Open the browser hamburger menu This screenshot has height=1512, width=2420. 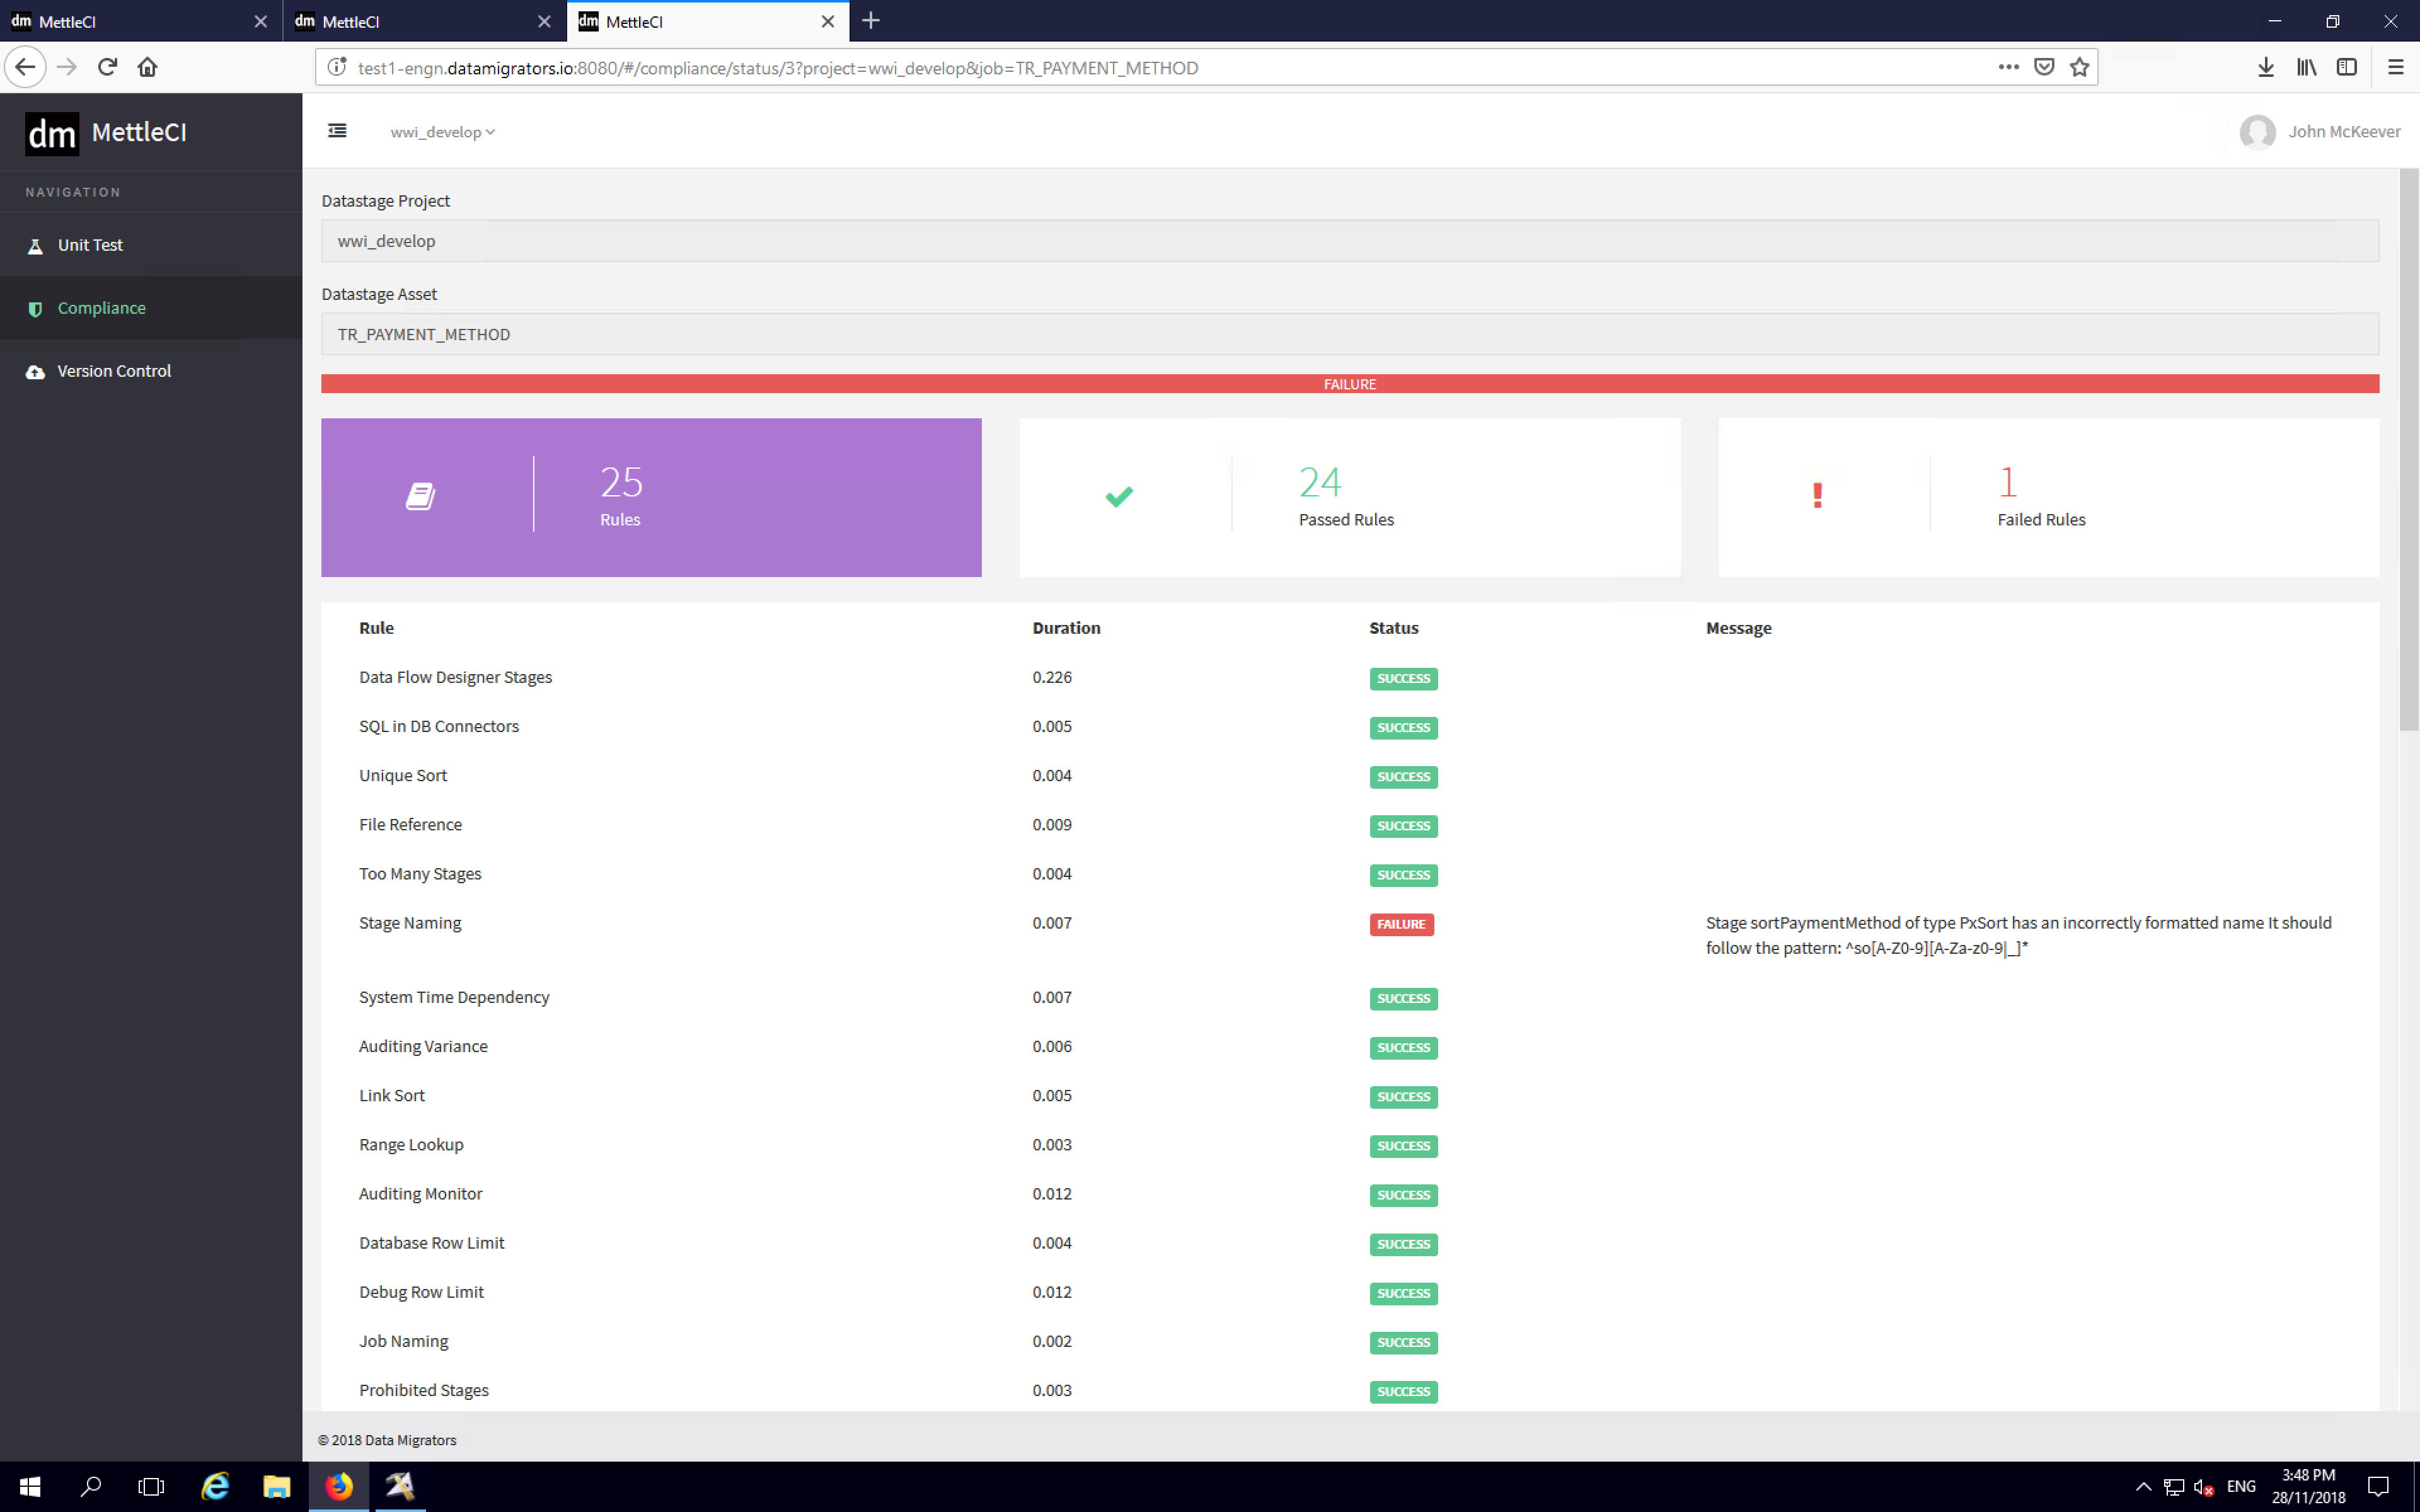[x=2397, y=66]
